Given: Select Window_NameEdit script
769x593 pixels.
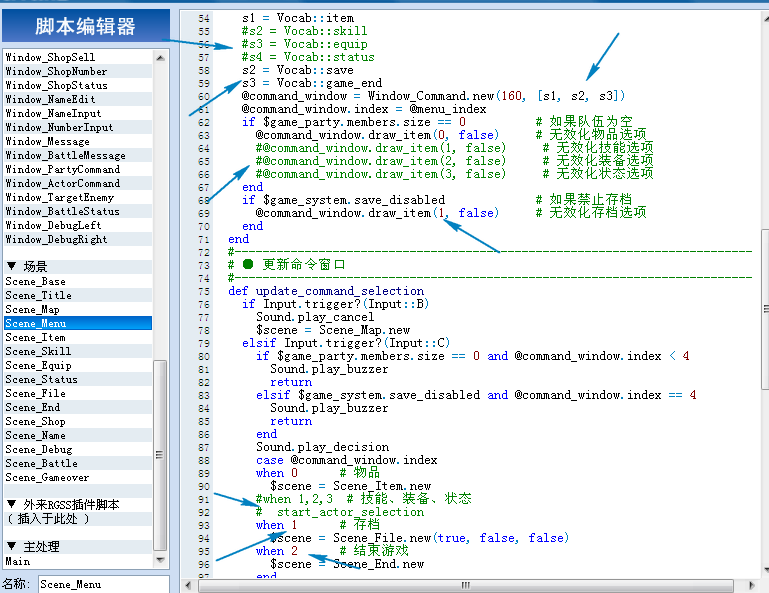Looking at the screenshot, I should 78,99.
